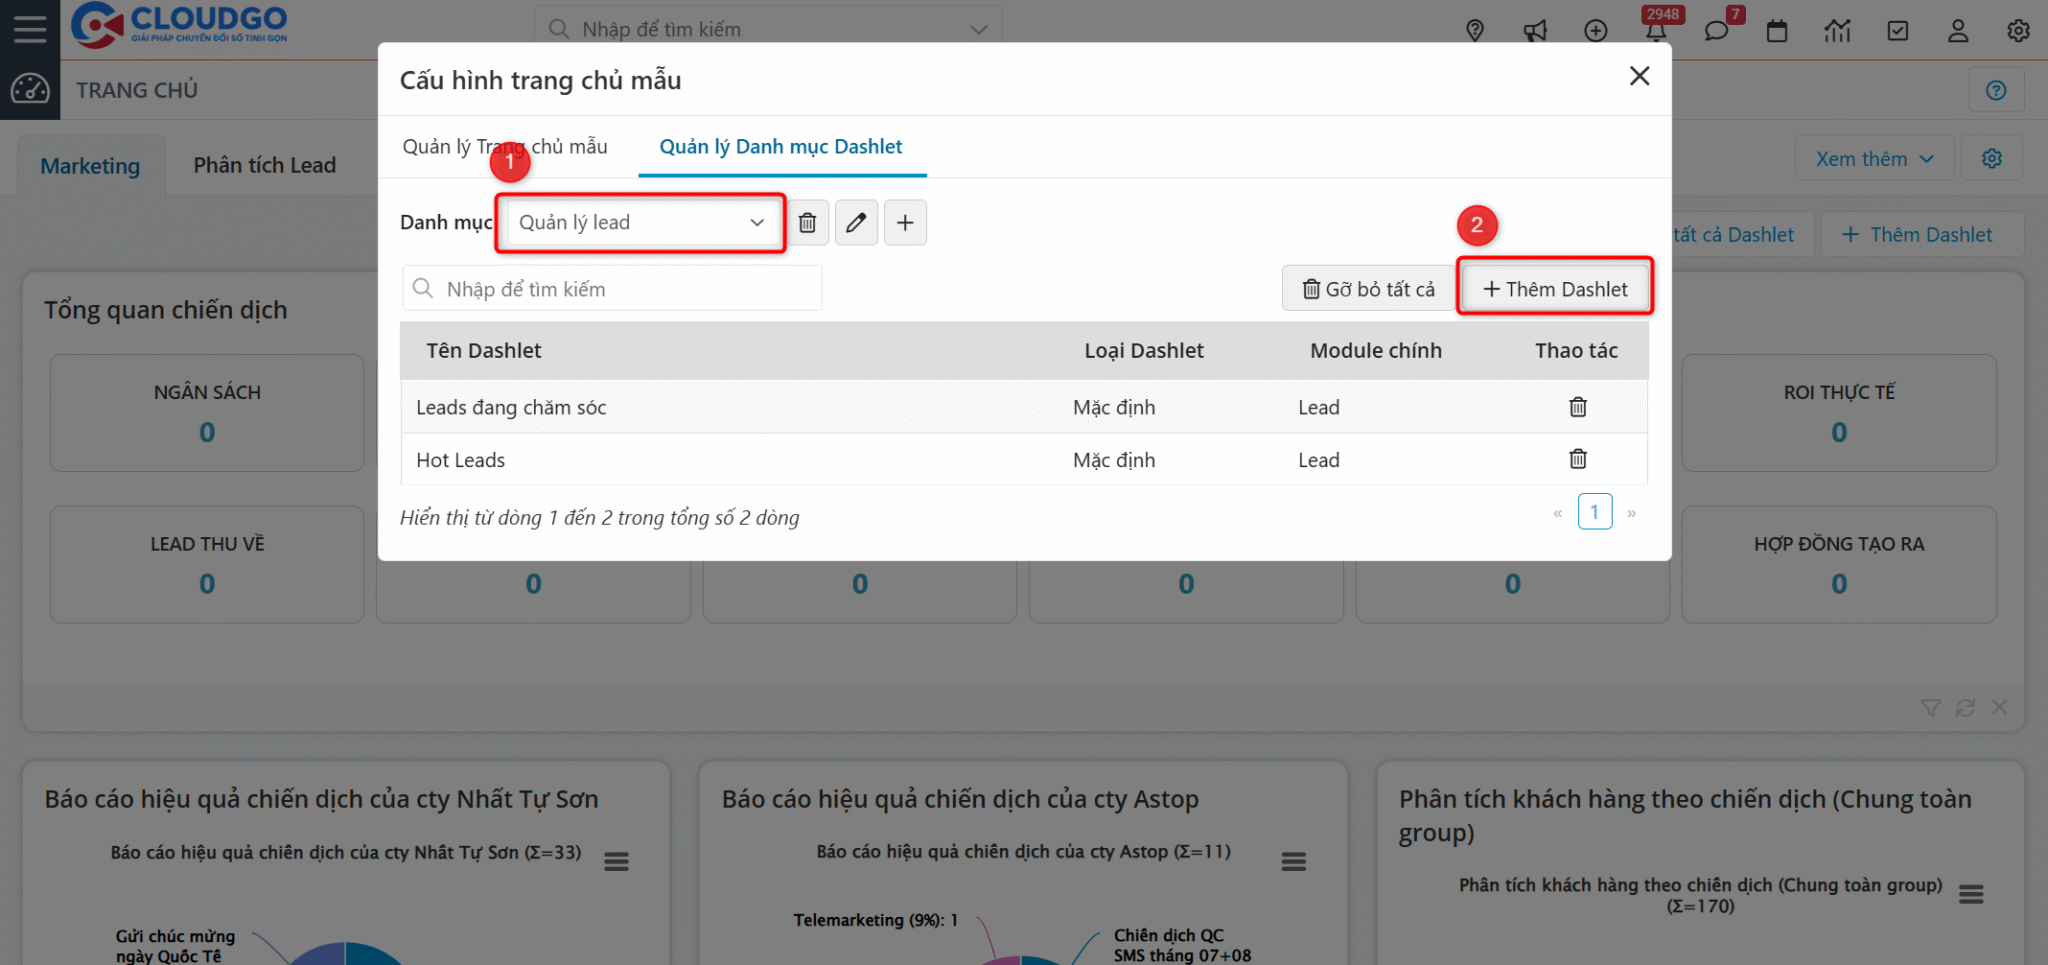The width and height of the screenshot is (2048, 965).
Task: Focus the global search box in header
Action: coord(768,30)
